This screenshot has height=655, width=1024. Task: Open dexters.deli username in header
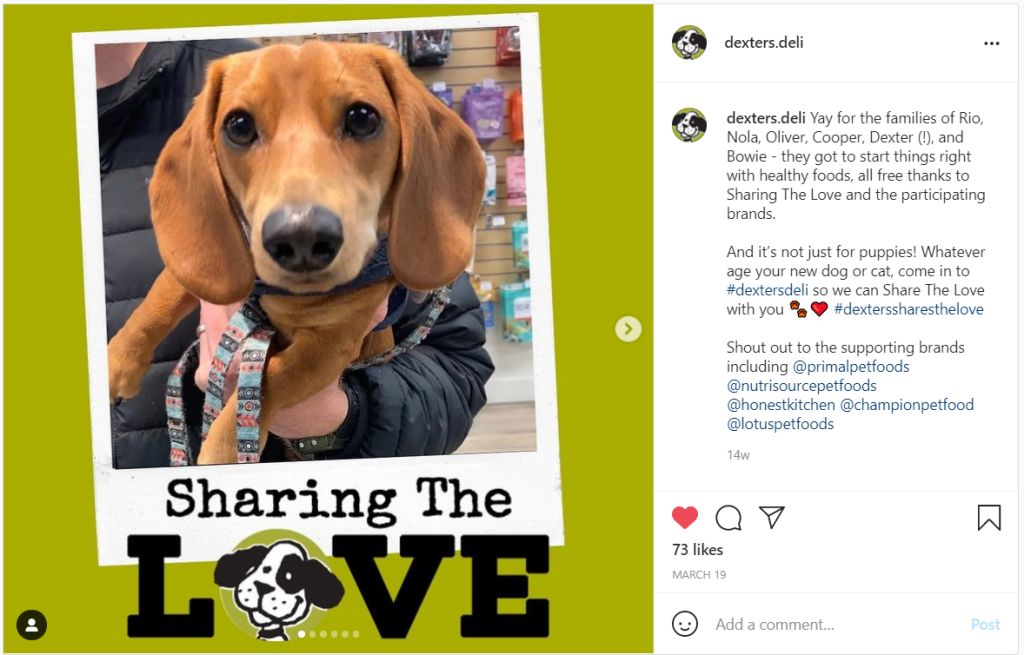click(x=763, y=42)
